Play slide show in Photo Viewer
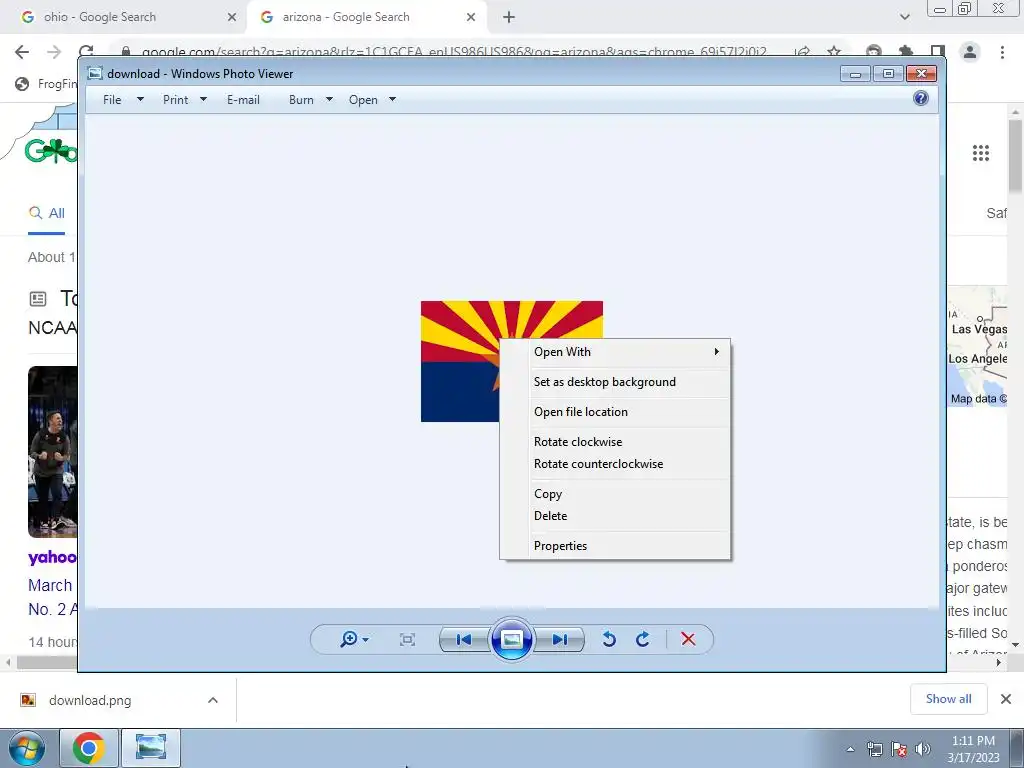The width and height of the screenshot is (1024, 768). click(511, 639)
